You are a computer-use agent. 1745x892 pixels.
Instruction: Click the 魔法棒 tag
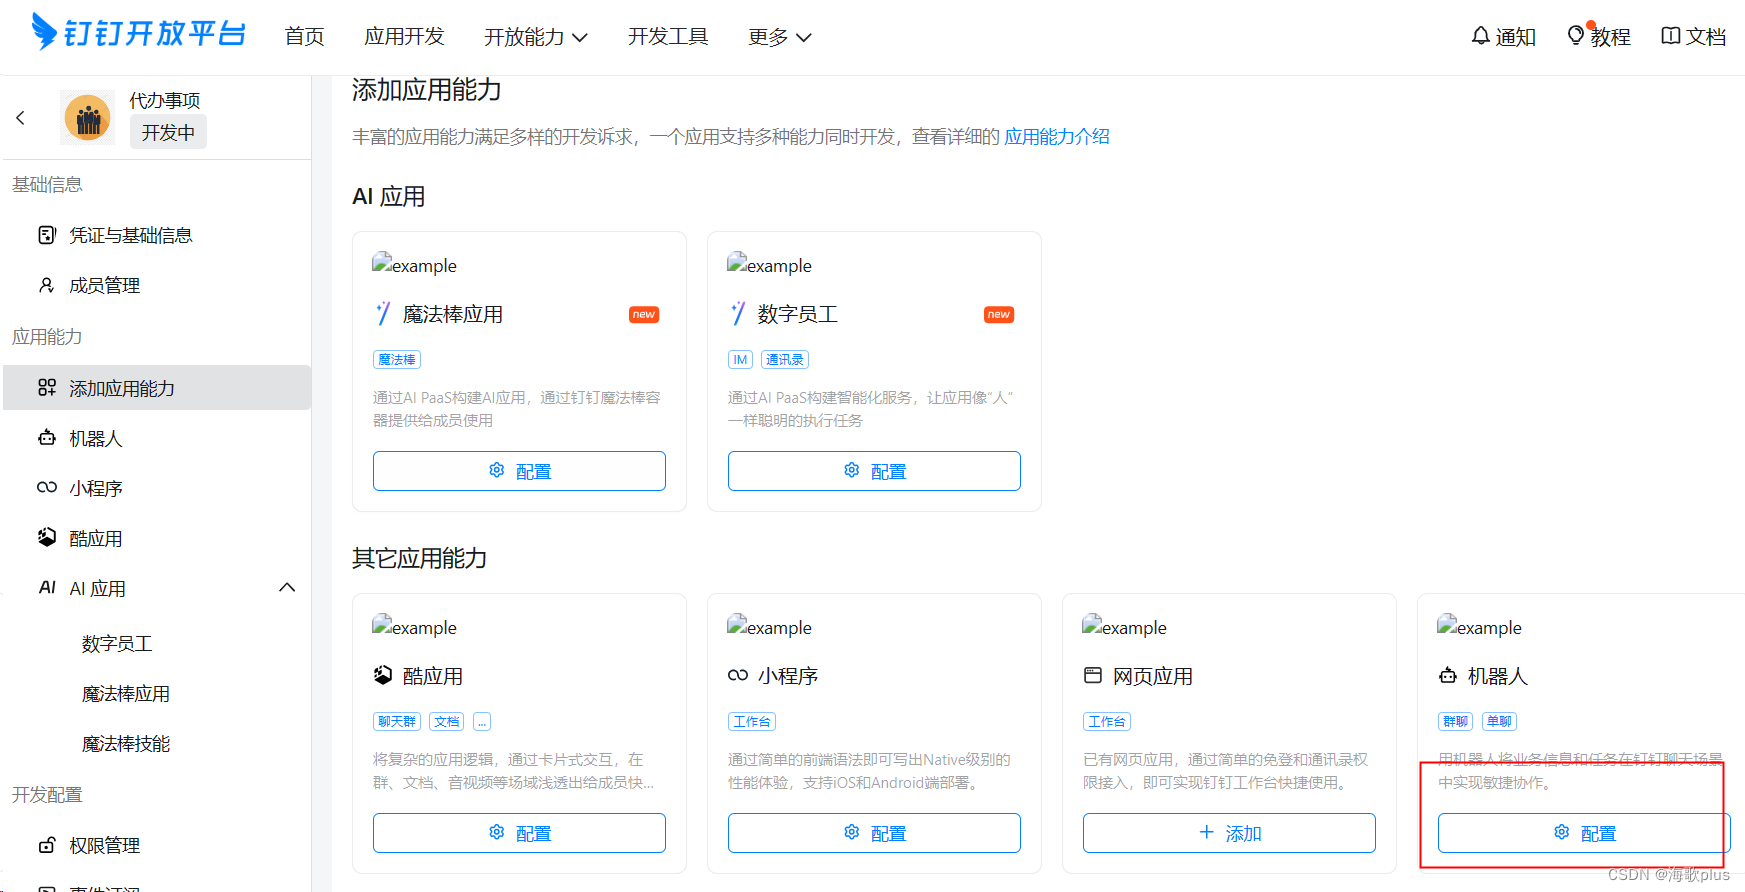397,360
